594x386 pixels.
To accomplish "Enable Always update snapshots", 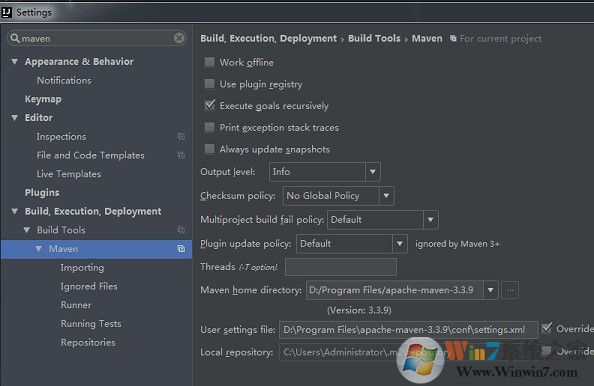I will click(x=209, y=149).
